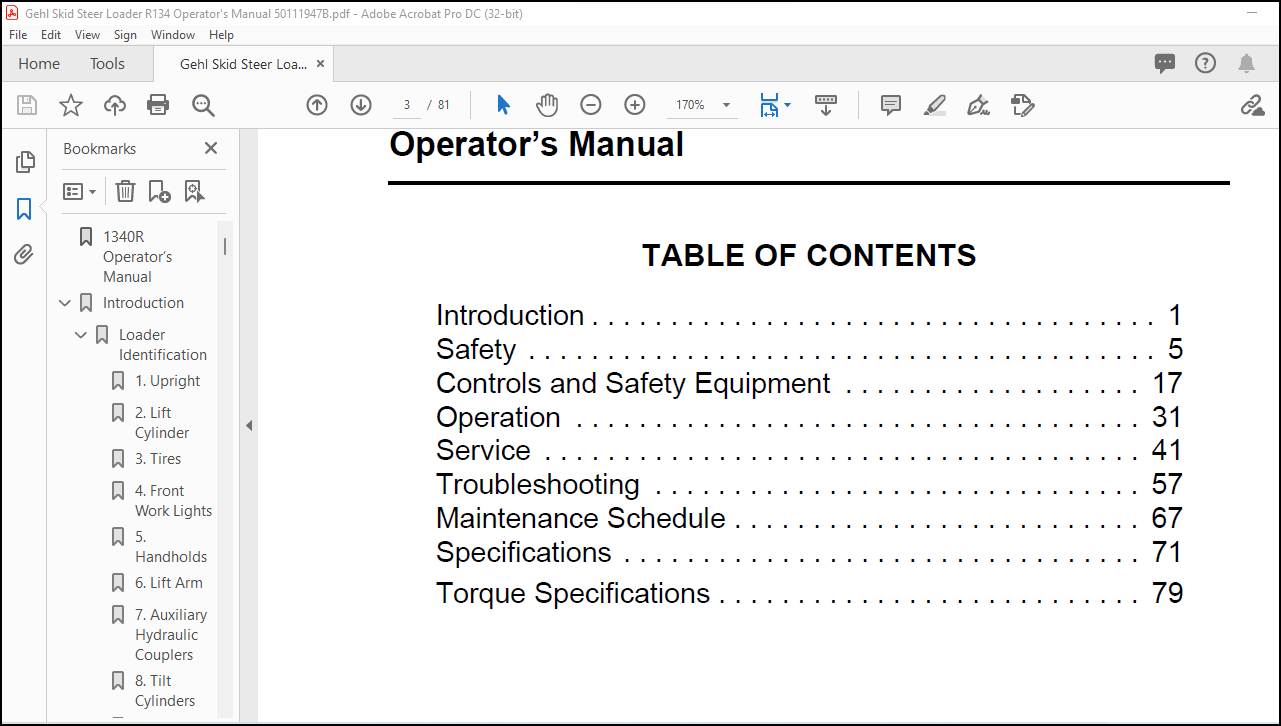
Task: Star this document as a favorite
Action: 71,105
